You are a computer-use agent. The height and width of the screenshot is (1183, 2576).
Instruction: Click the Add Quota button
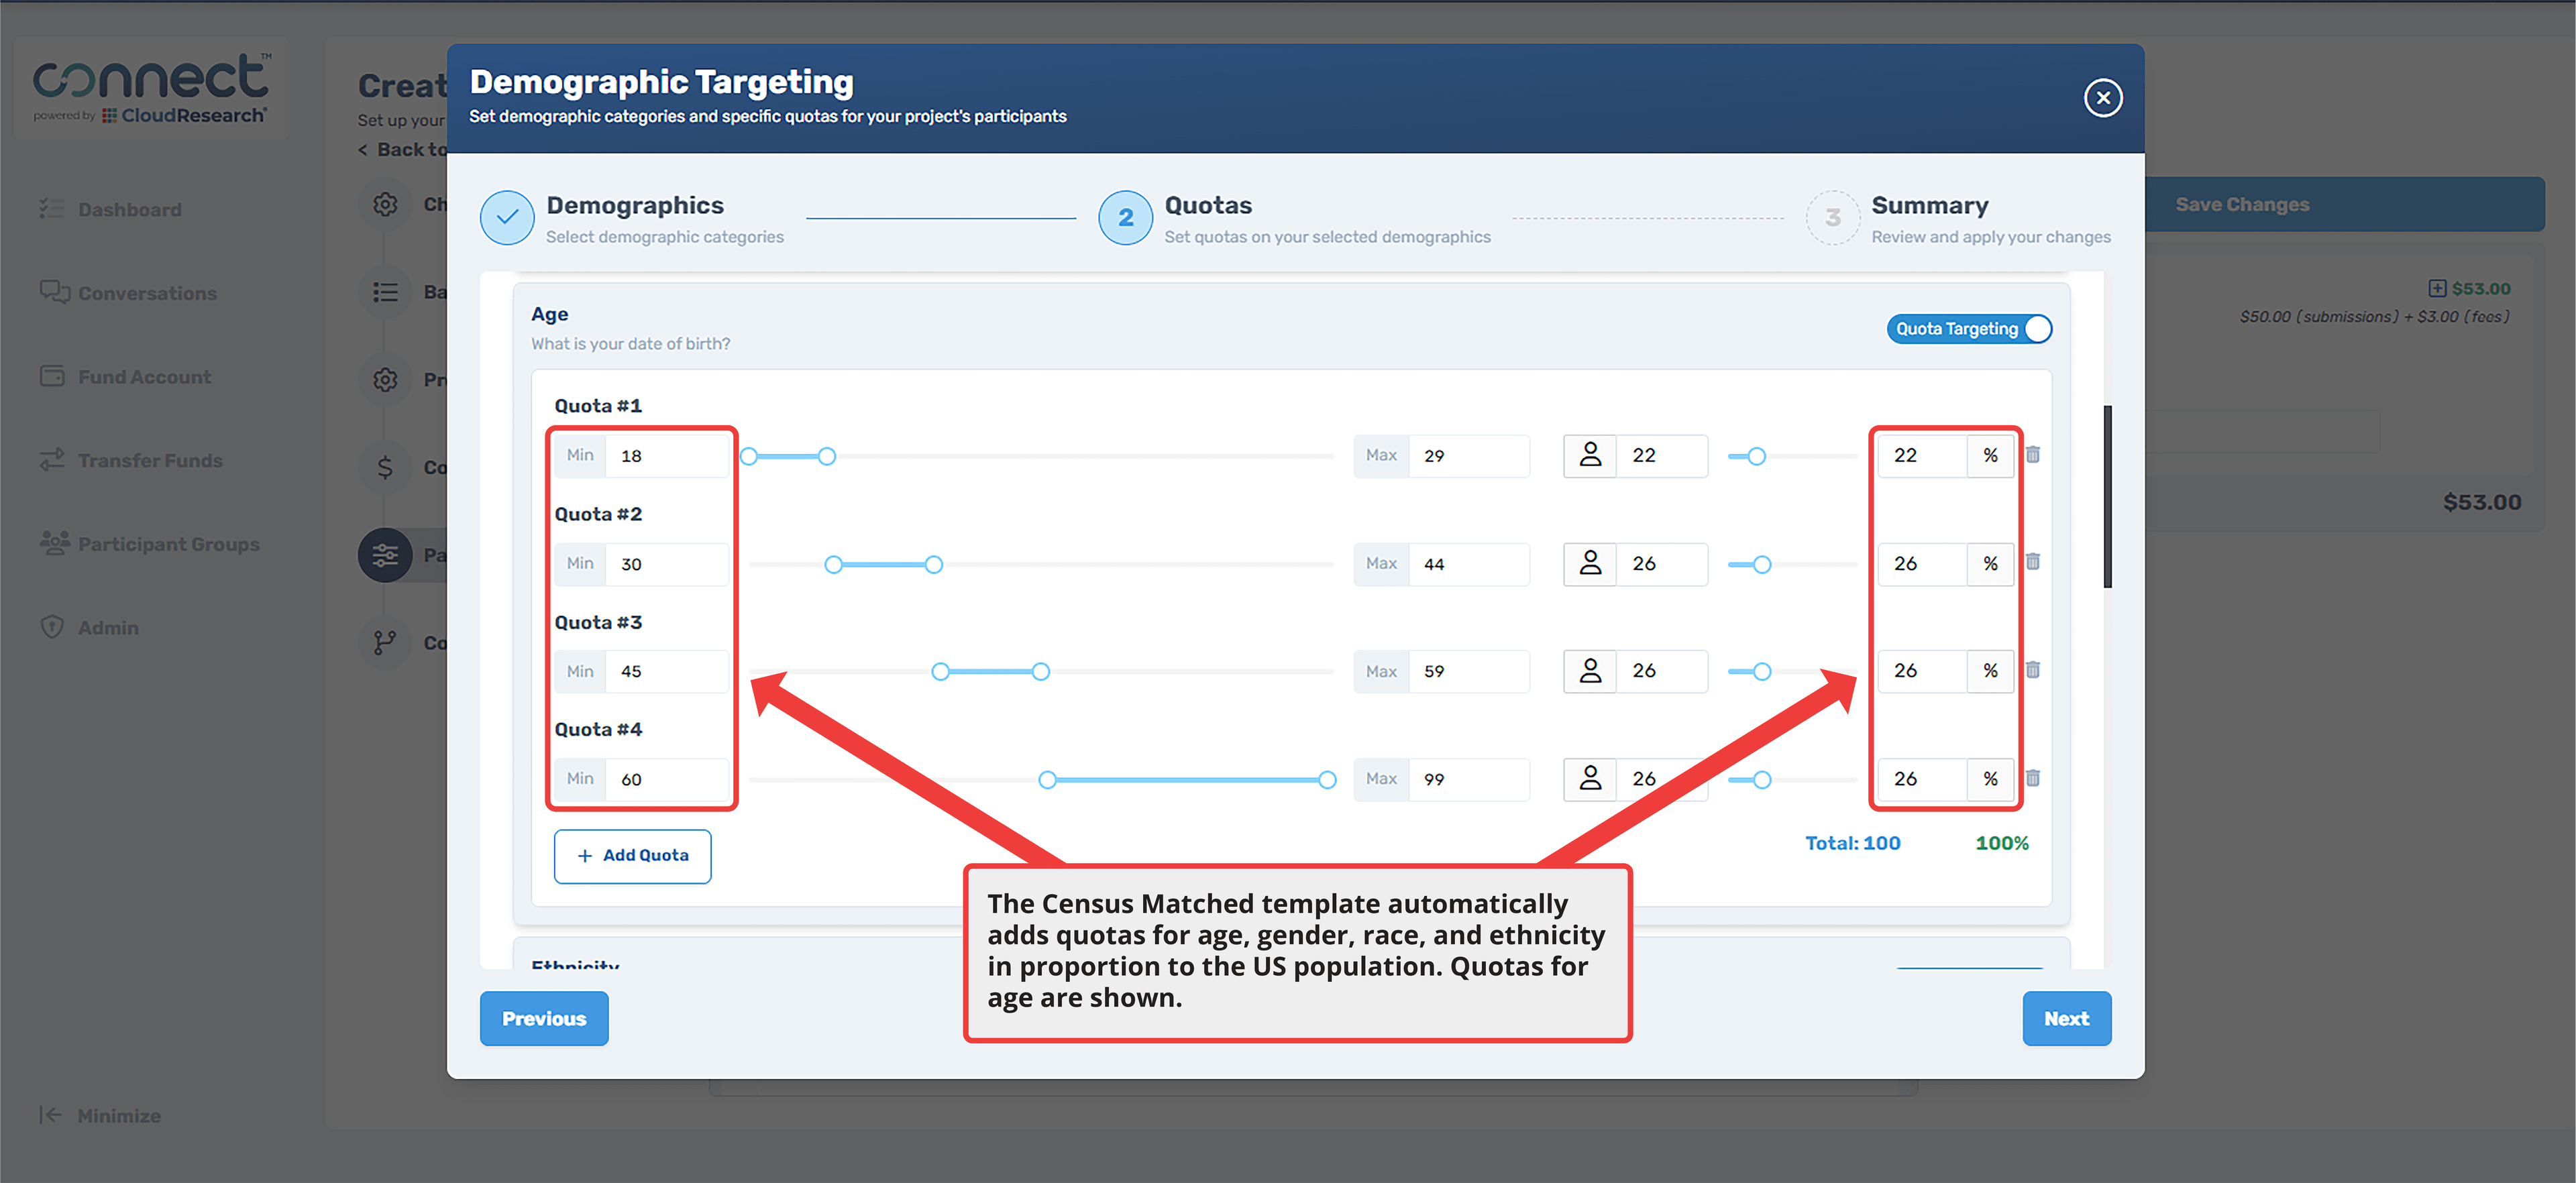pos(632,856)
